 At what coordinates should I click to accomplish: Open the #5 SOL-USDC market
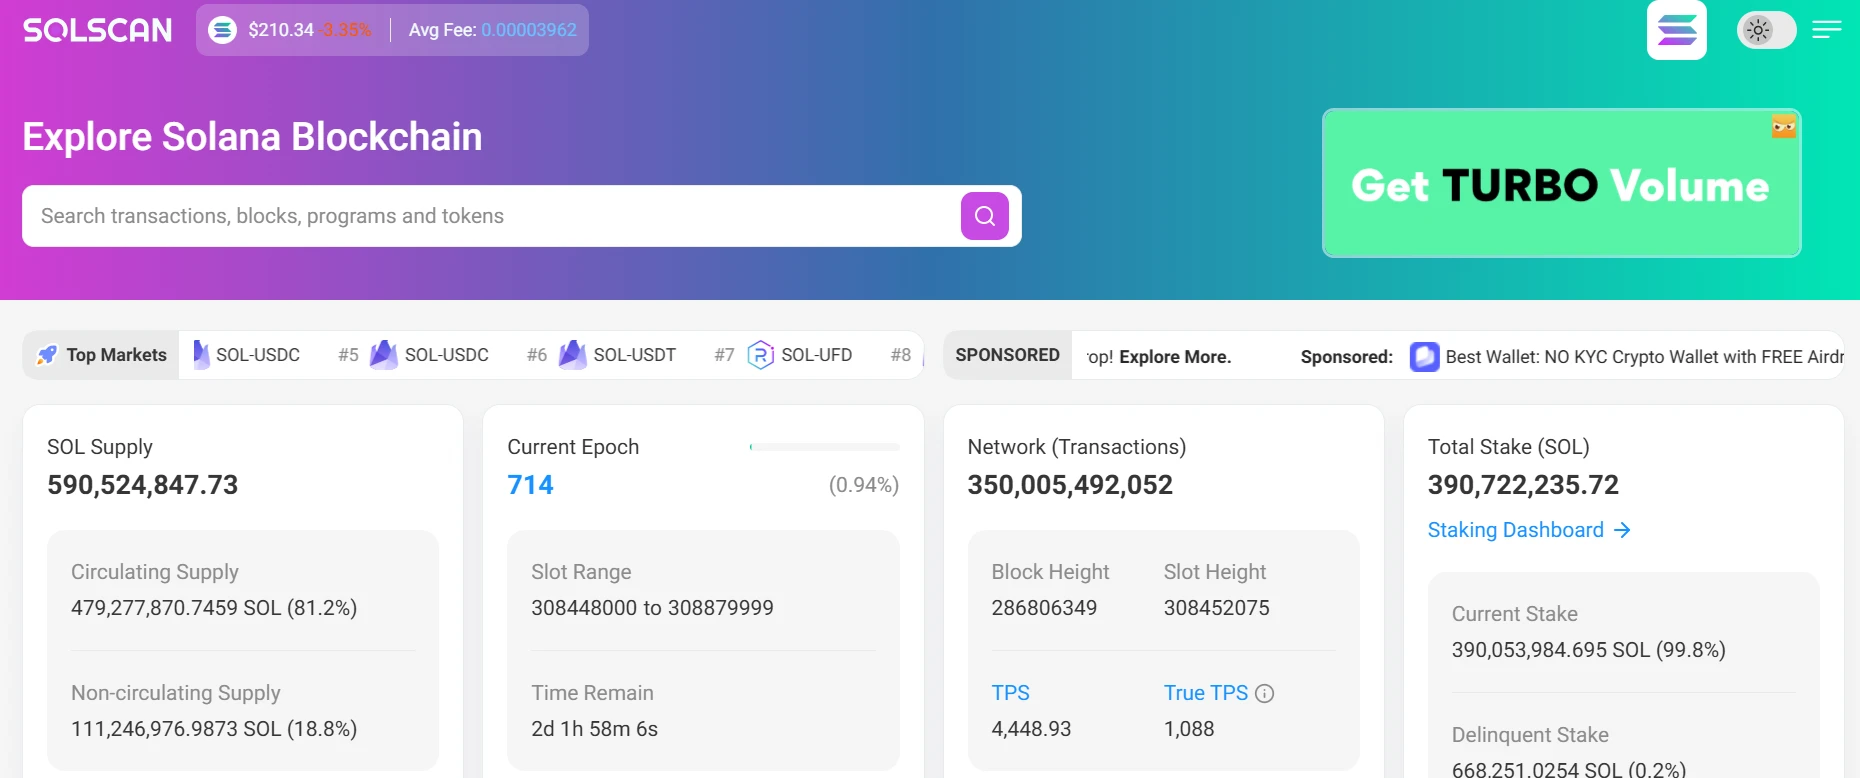[413, 355]
